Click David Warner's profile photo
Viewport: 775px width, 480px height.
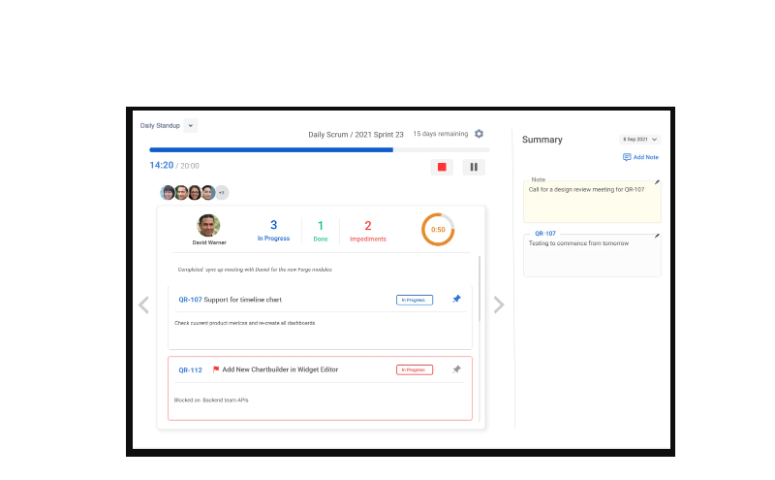[x=208, y=225]
